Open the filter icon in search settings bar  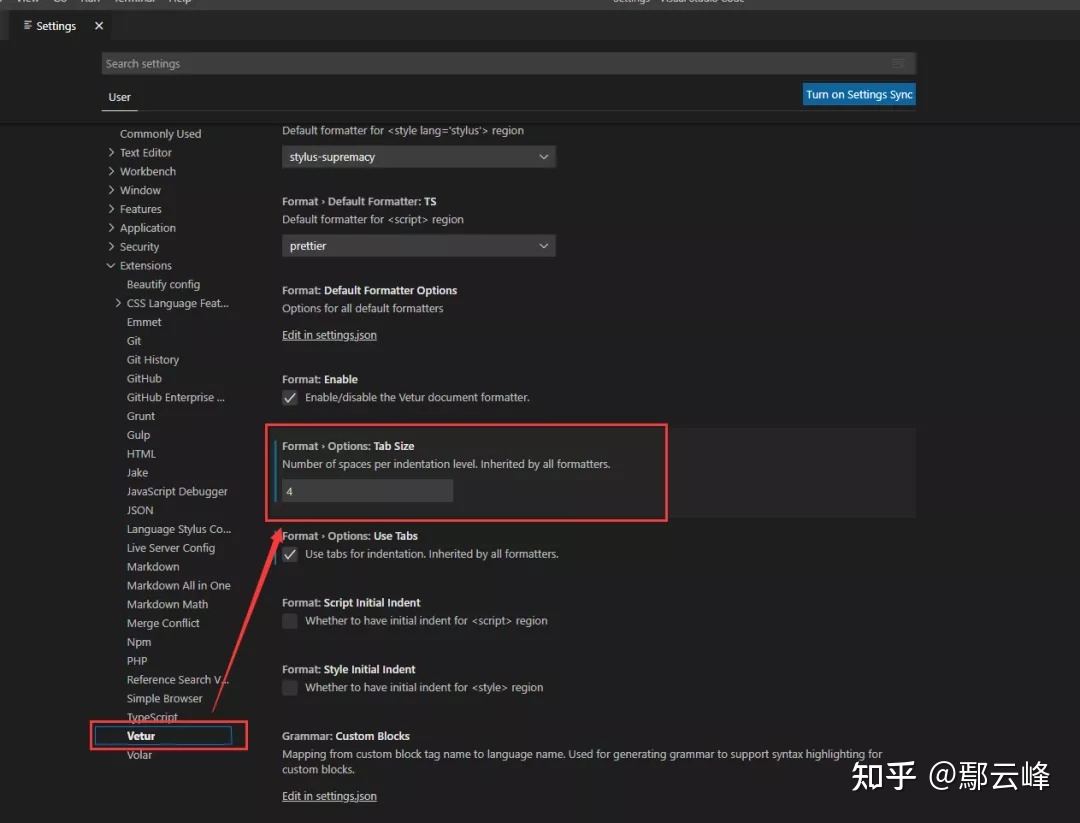point(897,63)
